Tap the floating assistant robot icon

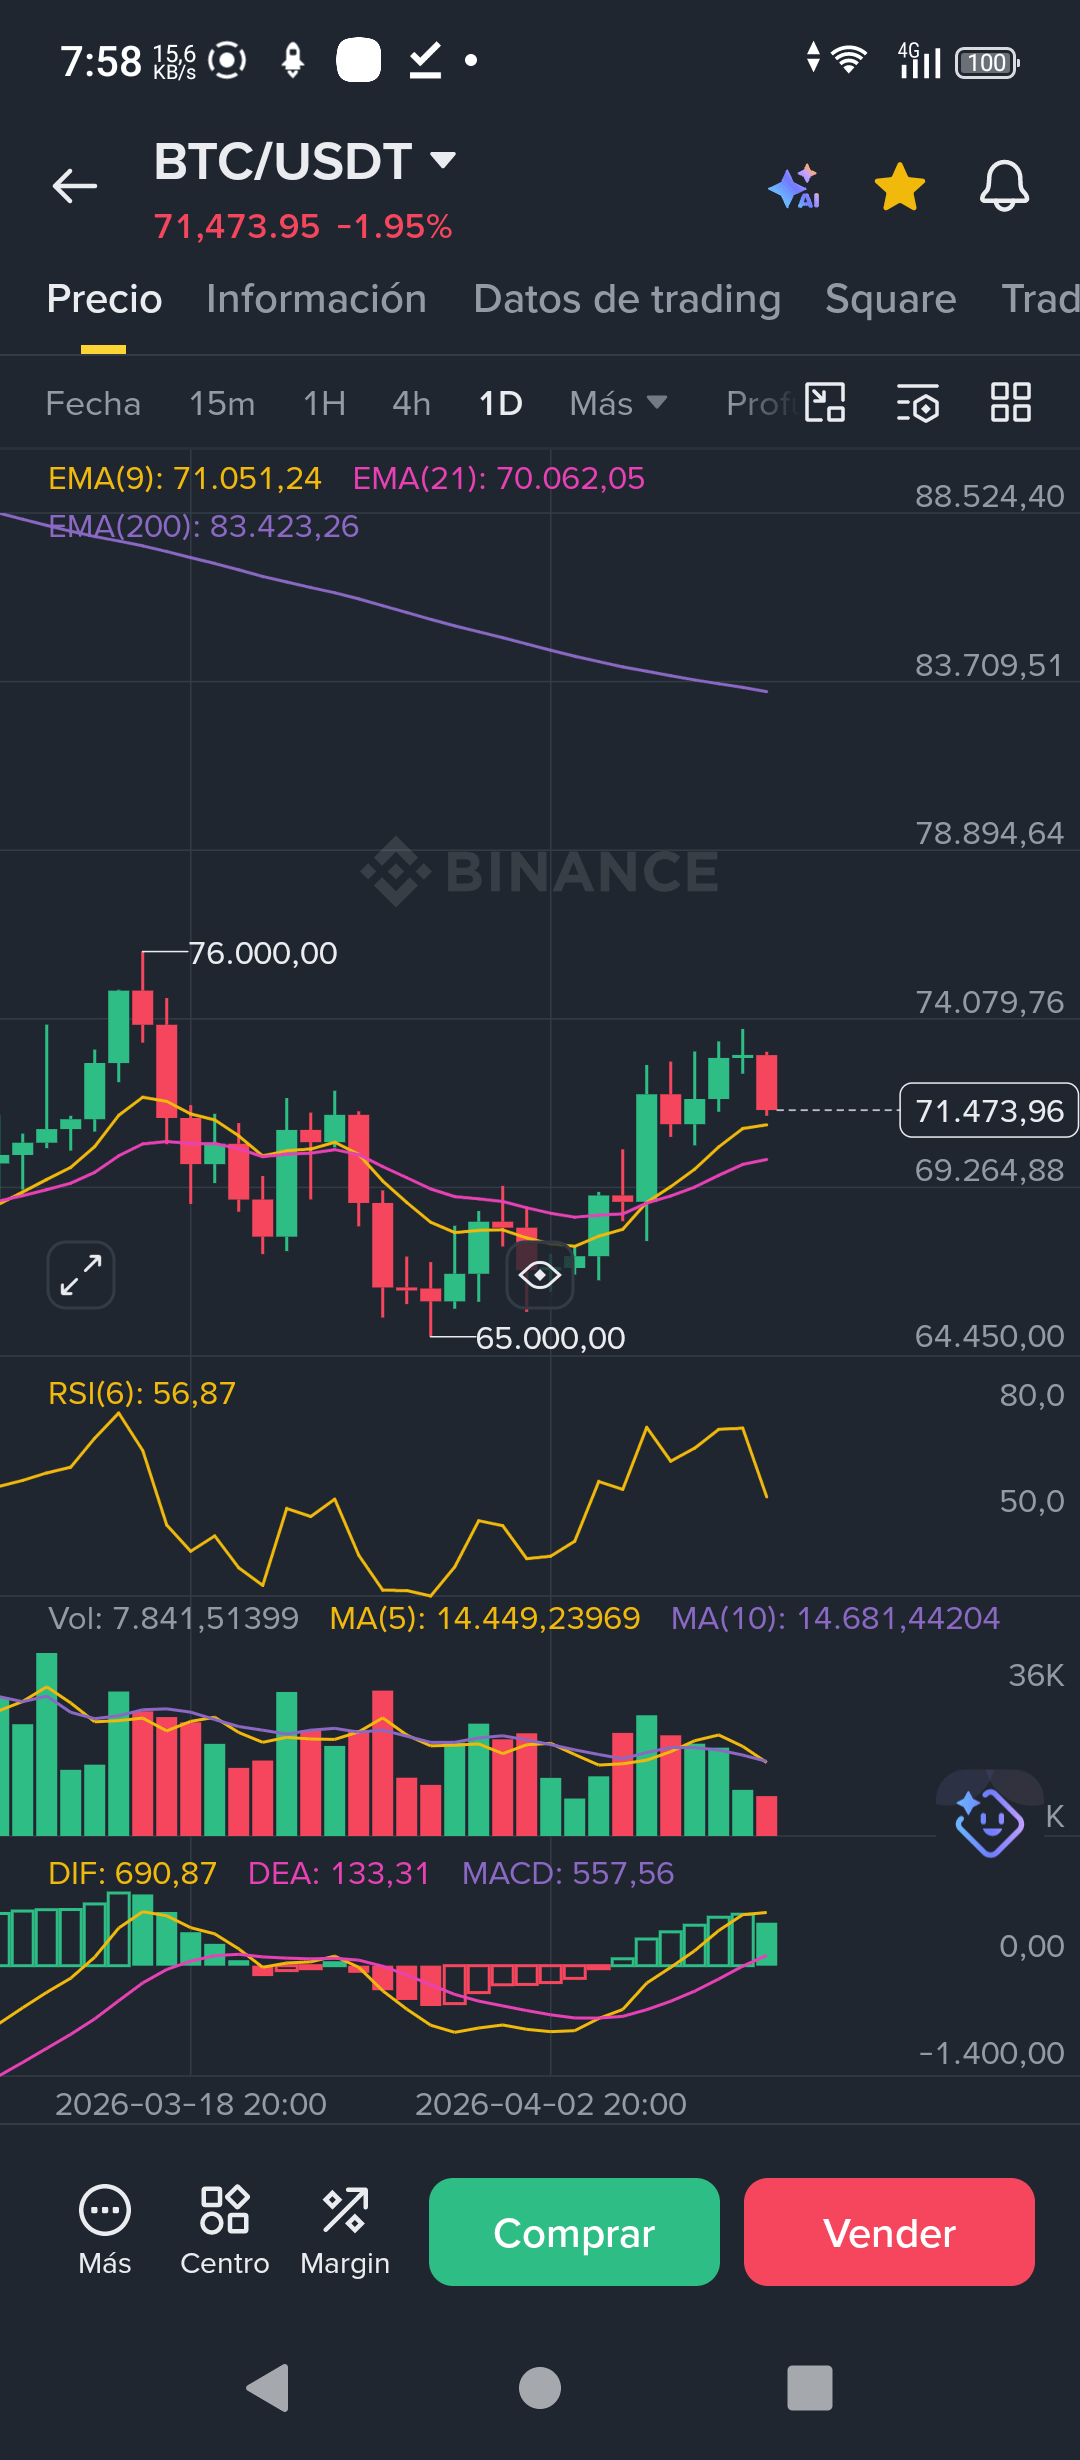[x=989, y=1822]
